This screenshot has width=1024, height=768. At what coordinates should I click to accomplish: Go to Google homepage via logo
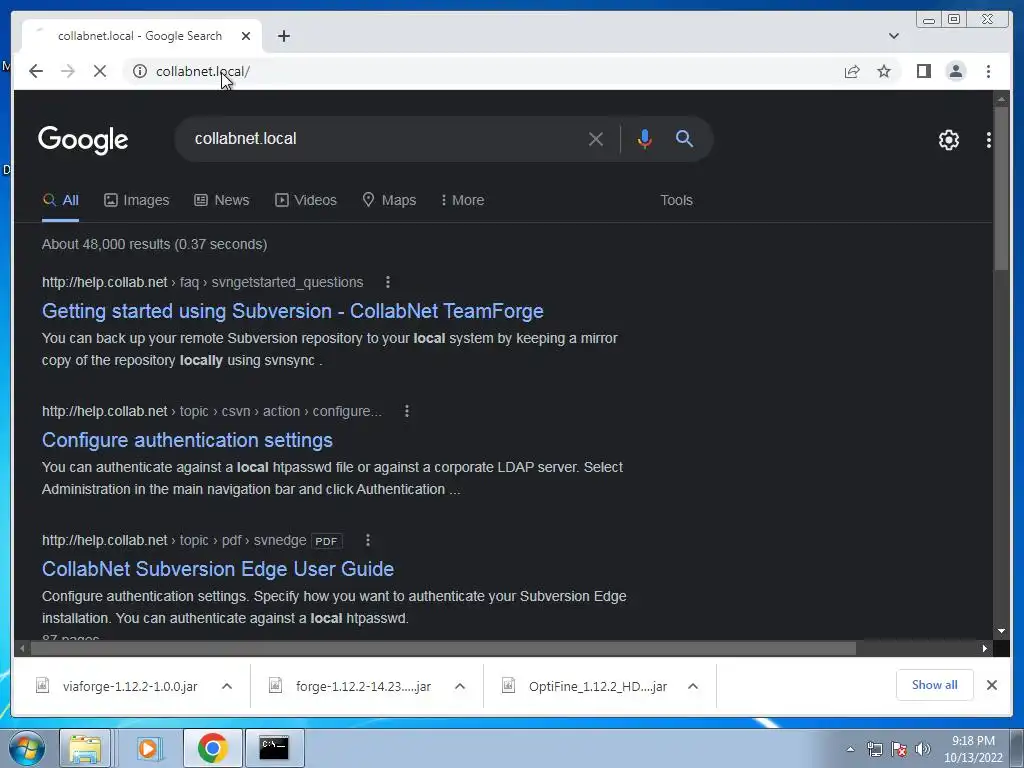pos(83,140)
